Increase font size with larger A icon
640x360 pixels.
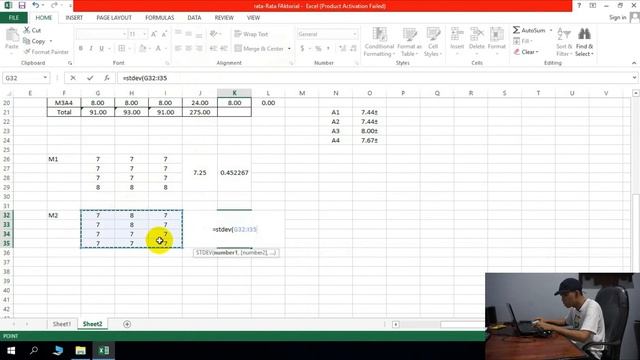coord(154,34)
